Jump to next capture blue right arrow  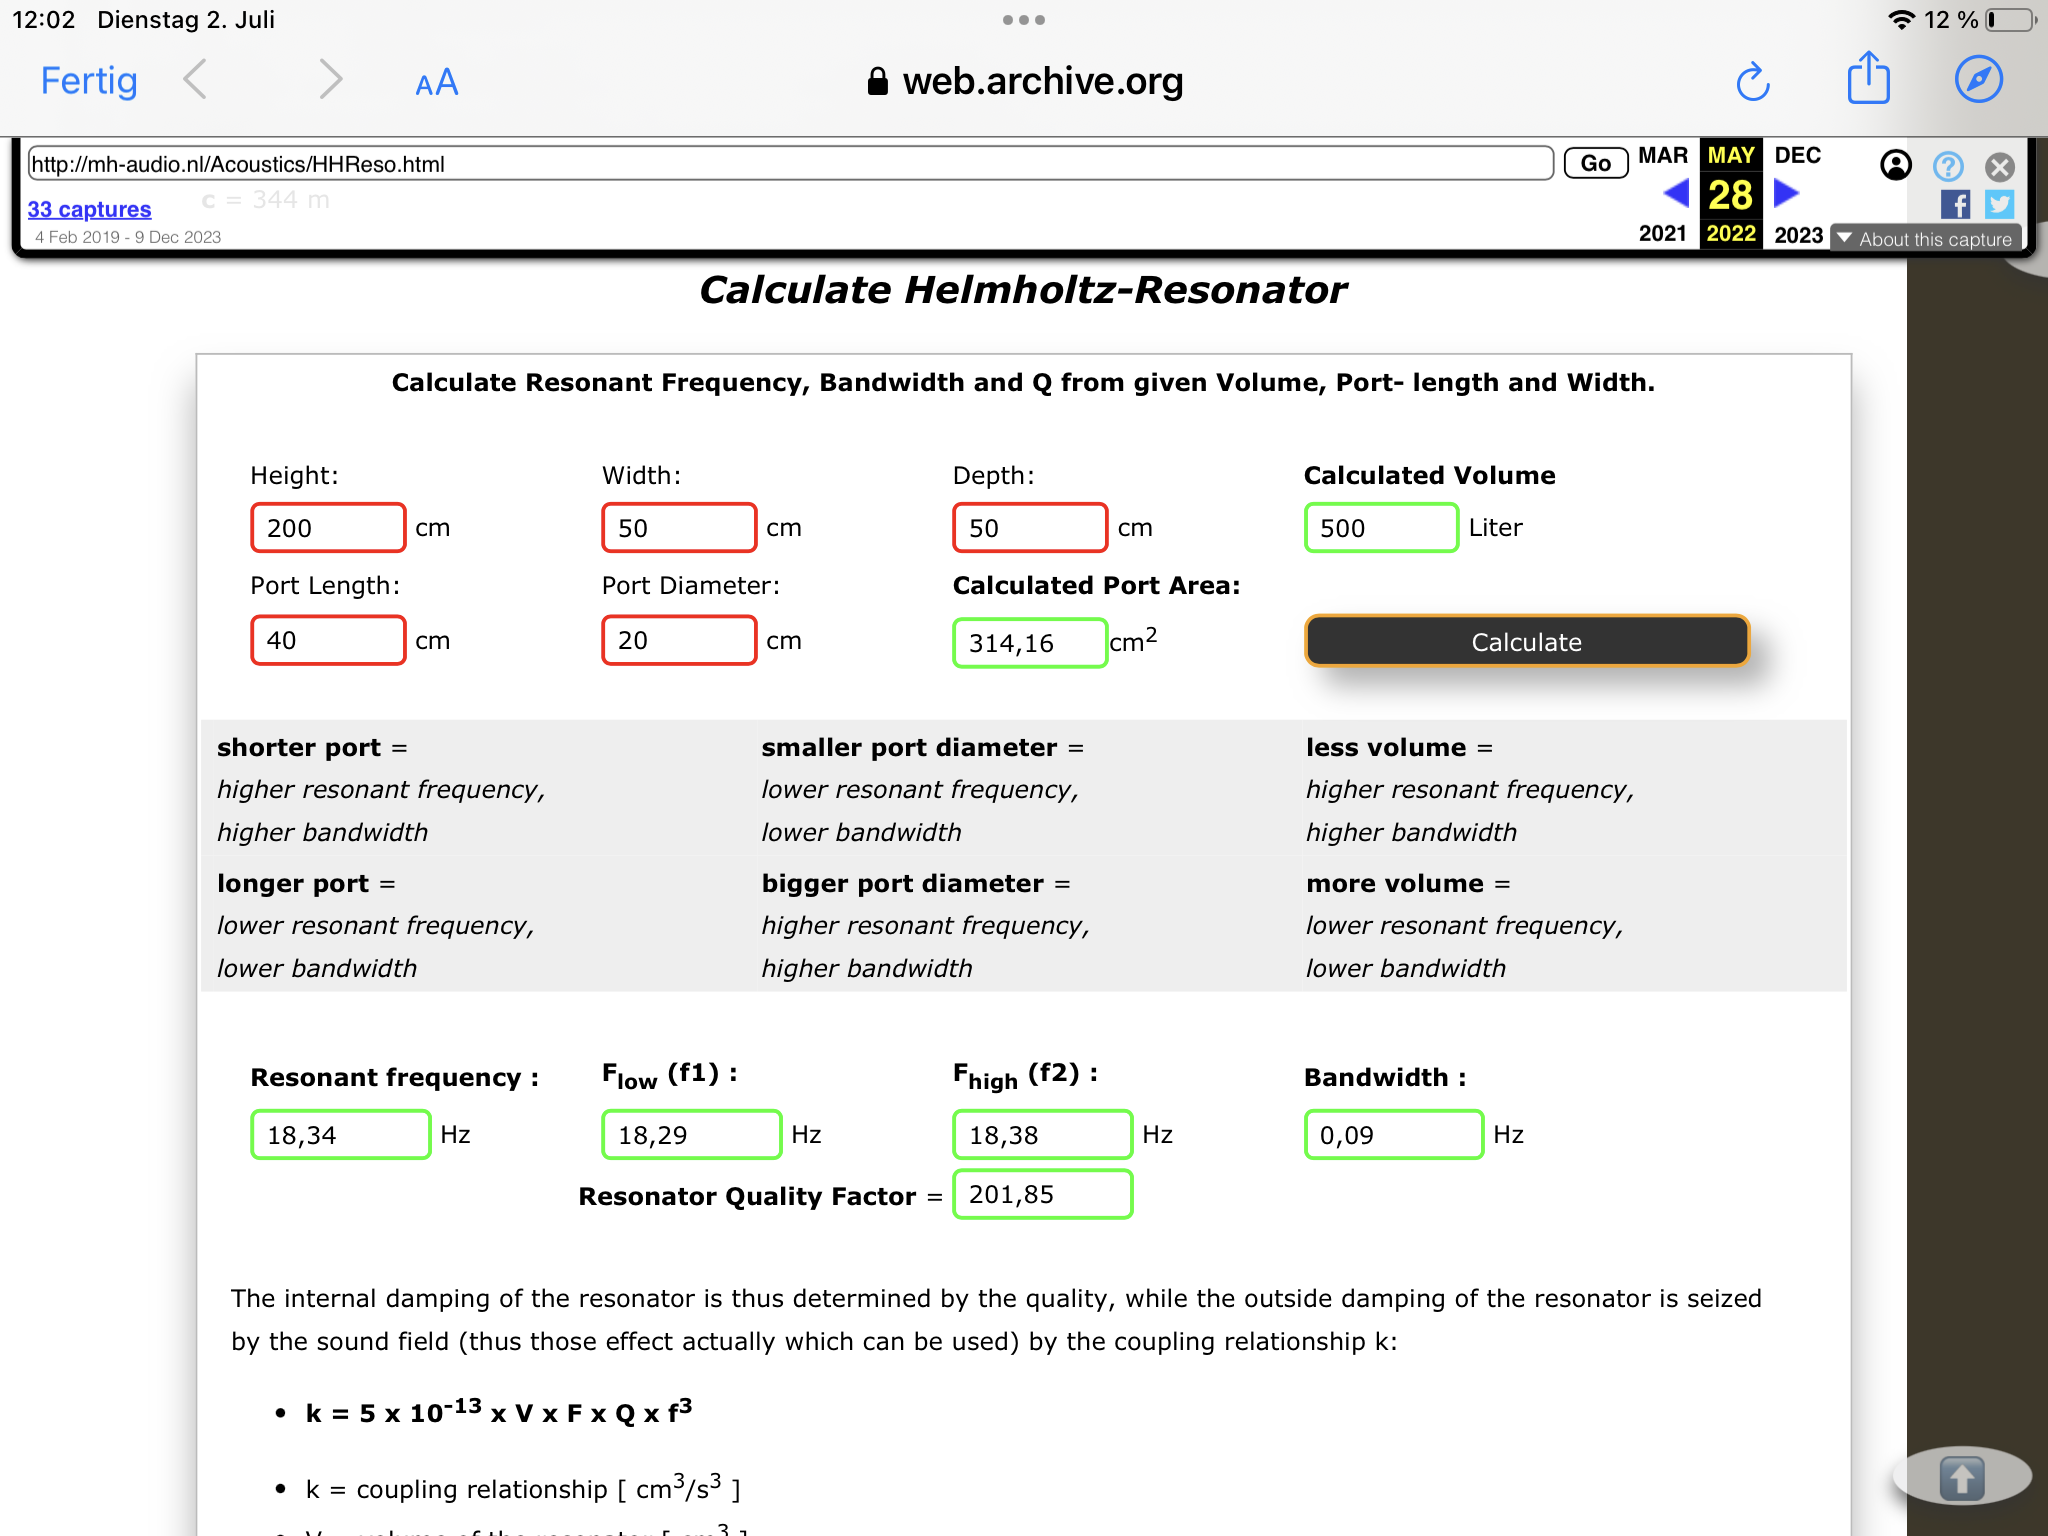[x=1786, y=192]
